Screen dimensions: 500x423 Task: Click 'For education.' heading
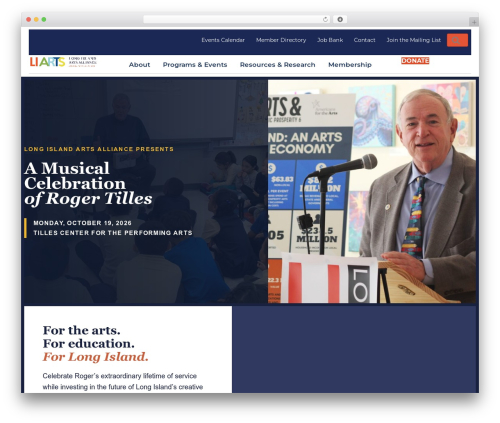(89, 344)
